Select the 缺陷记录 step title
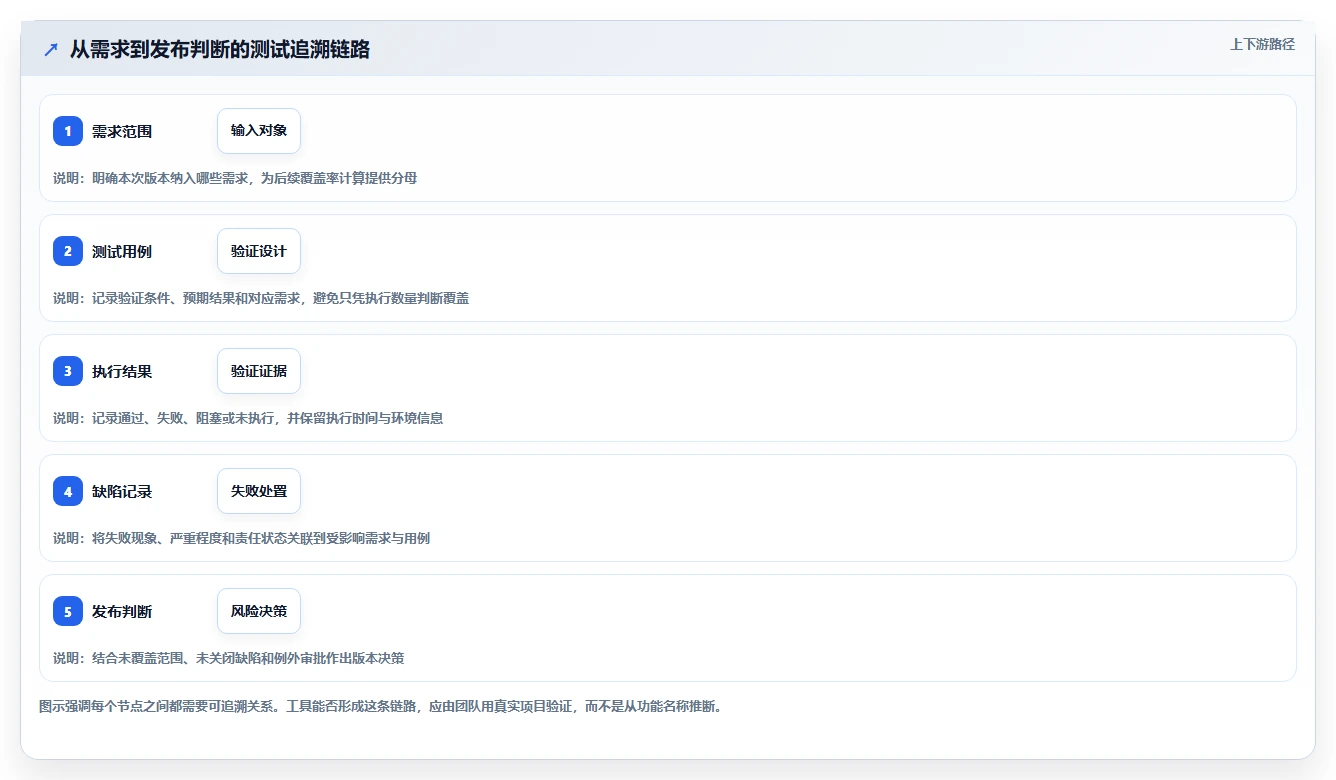Viewport: 1336px width, 780px height. click(122, 491)
